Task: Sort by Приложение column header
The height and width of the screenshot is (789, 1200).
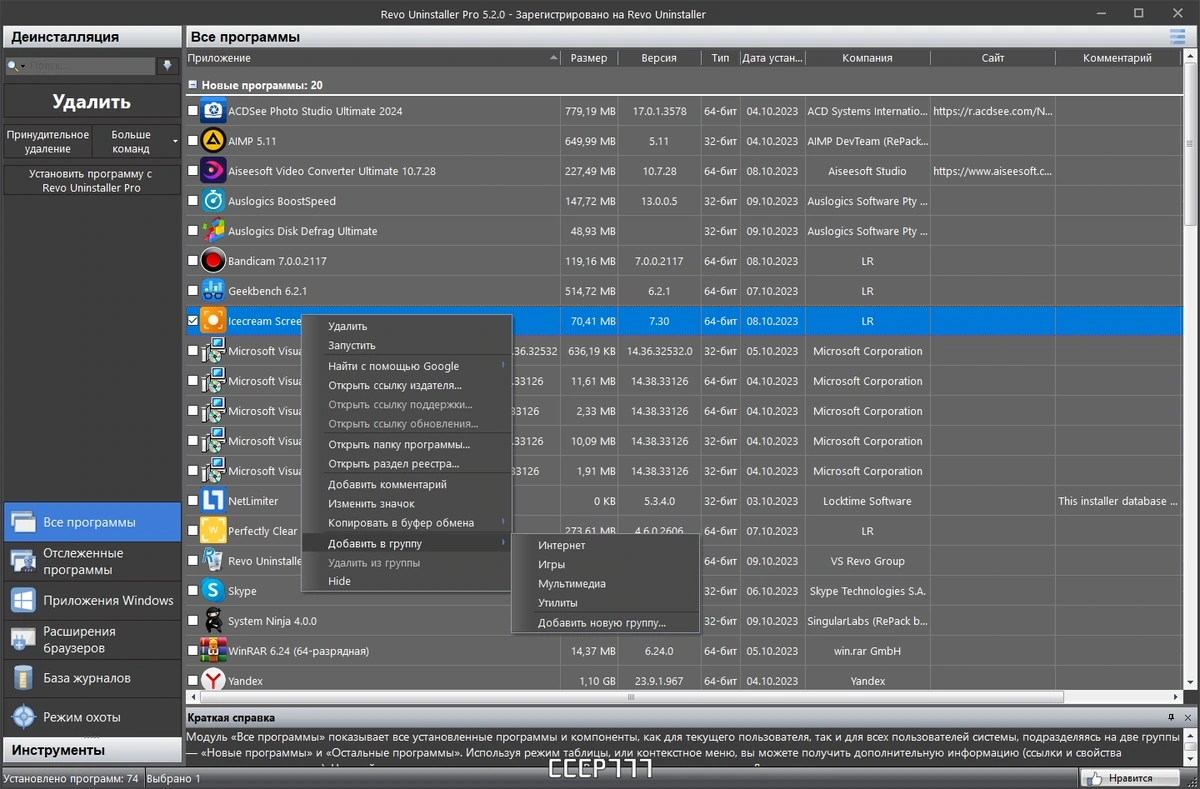Action: pyautogui.click(x=373, y=58)
